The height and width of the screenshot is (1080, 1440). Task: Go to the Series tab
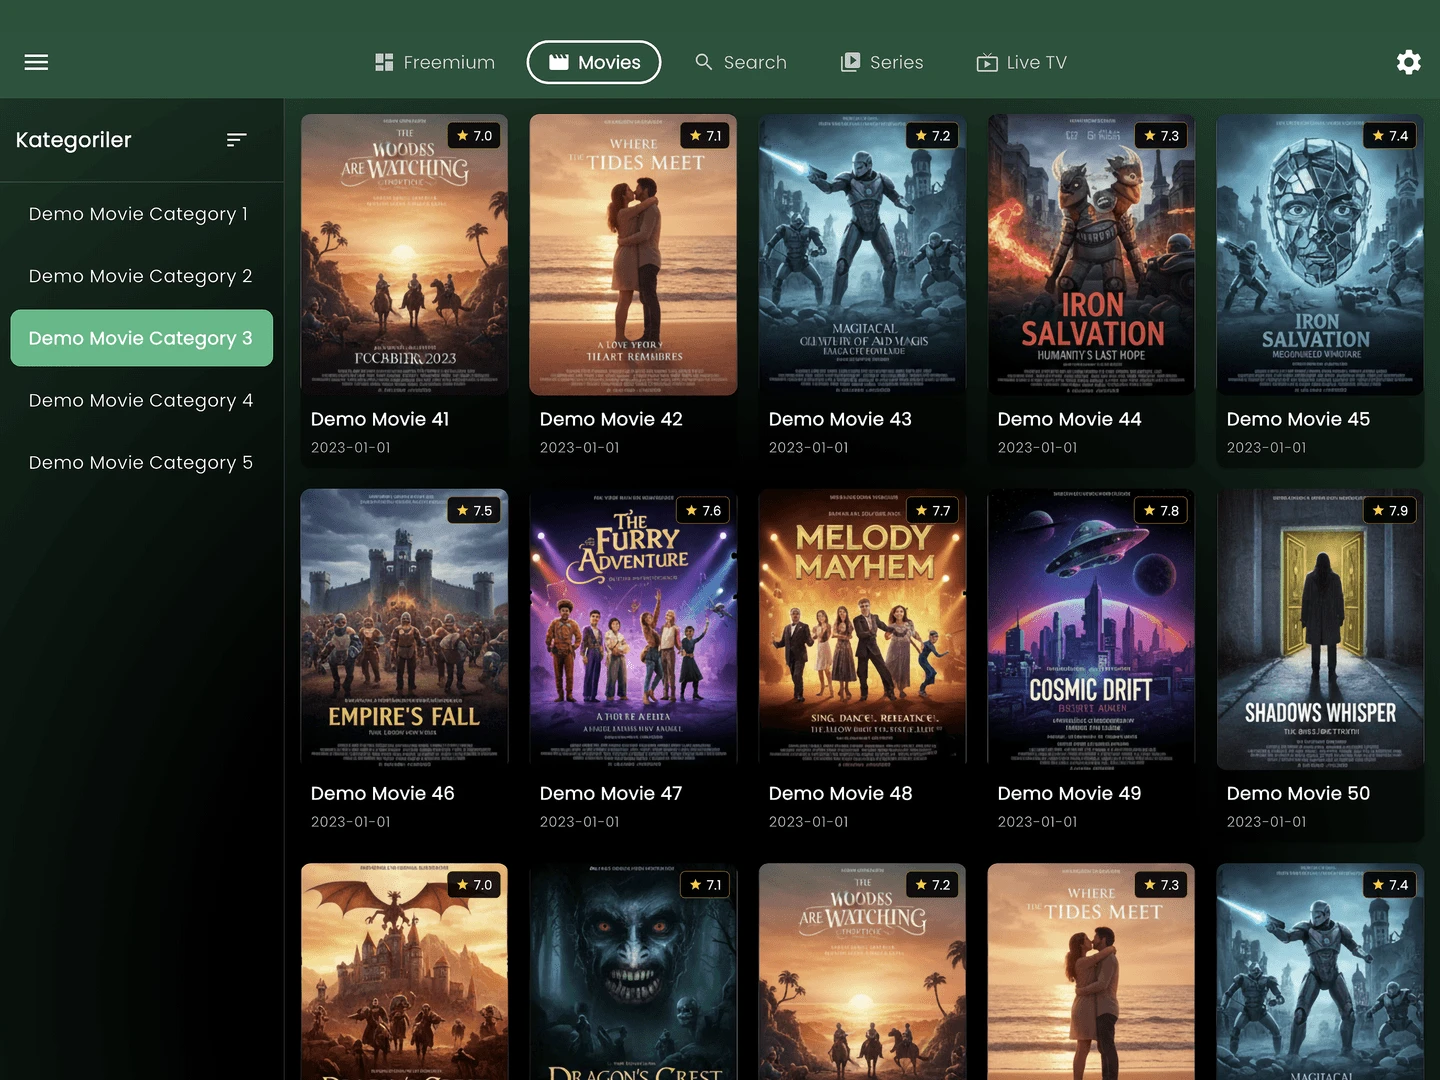pos(882,62)
